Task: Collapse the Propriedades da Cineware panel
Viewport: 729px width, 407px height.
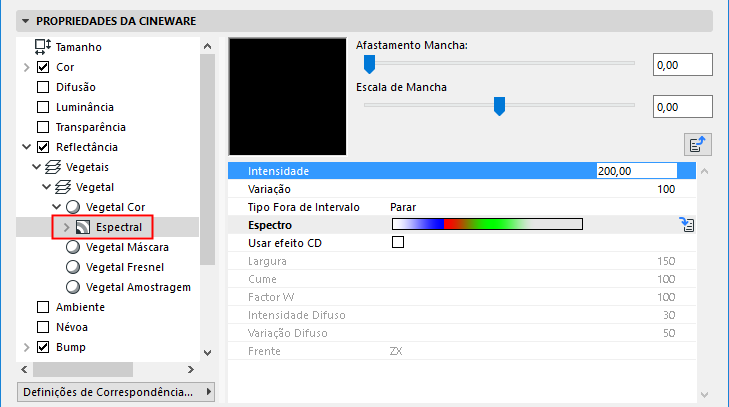Action: 26,21
